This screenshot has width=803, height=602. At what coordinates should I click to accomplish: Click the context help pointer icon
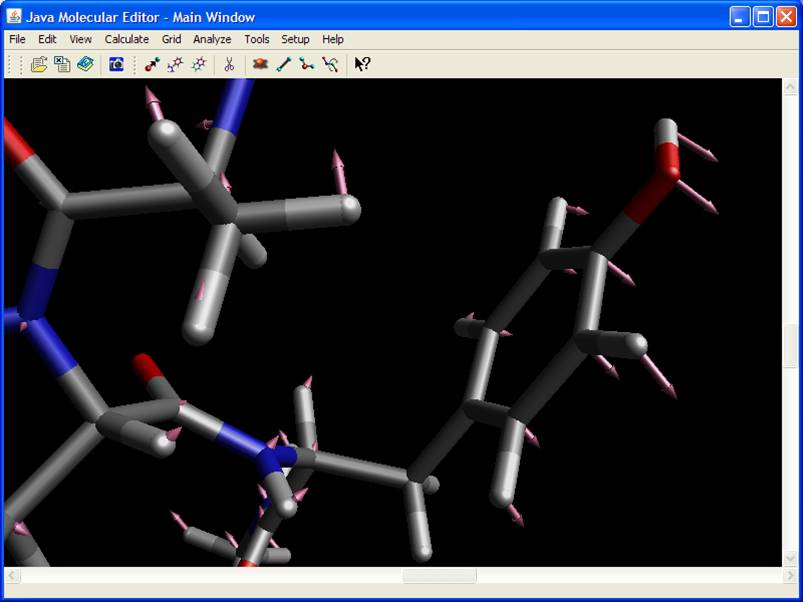point(362,64)
